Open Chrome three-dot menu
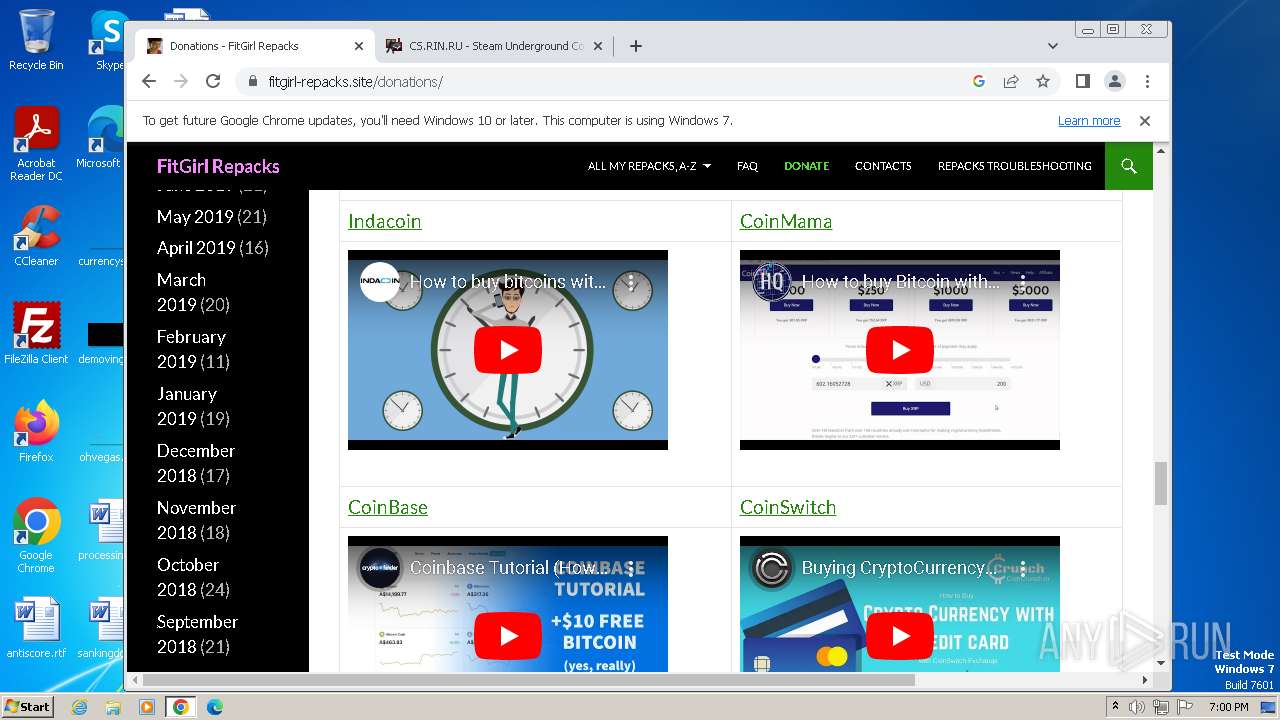This screenshot has height=720, width=1280. (1147, 81)
